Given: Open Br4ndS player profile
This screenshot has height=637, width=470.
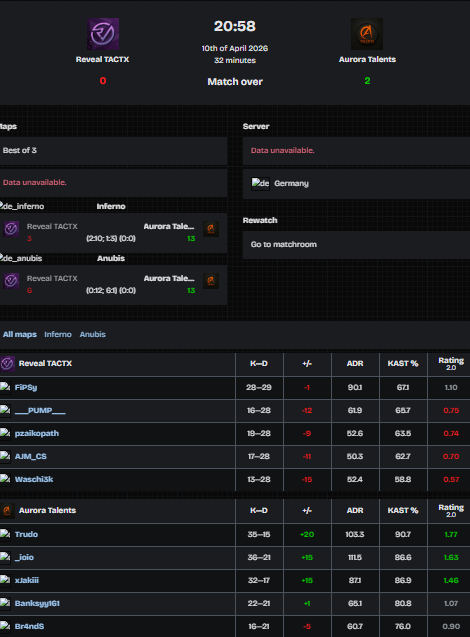Looking at the screenshot, I should (x=29, y=626).
